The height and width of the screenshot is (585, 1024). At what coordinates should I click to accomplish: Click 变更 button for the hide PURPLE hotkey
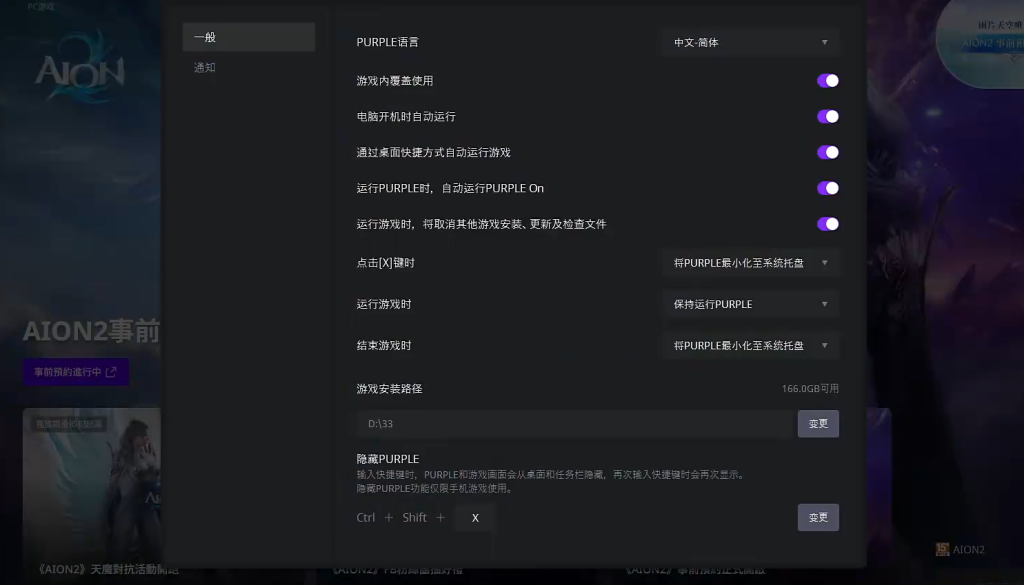(x=817, y=518)
